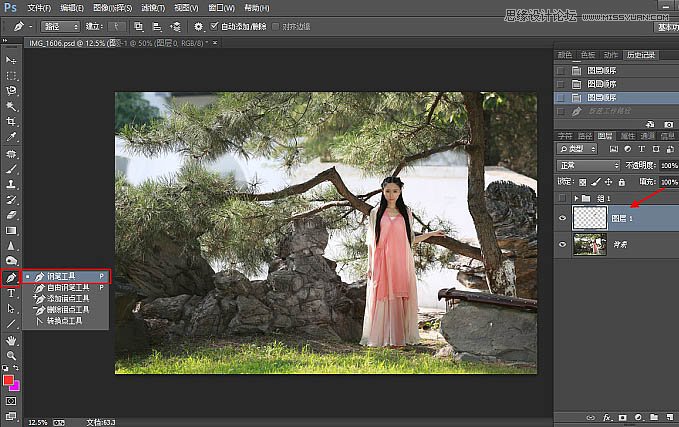This screenshot has height=427, width=679.
Task: Open the 编辑(E) menu
Action: [72, 8]
